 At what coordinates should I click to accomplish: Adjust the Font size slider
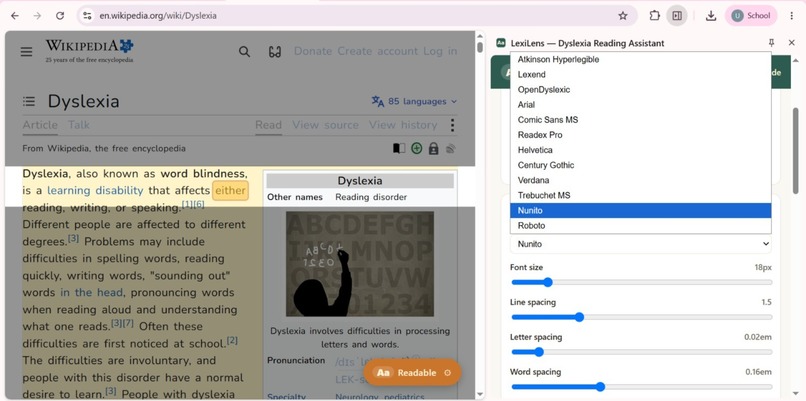(642, 282)
